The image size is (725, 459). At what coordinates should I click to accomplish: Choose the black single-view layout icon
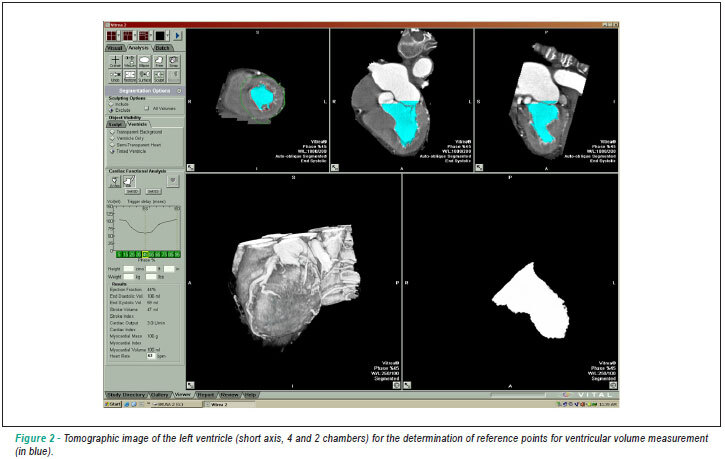pyautogui.click(x=160, y=36)
